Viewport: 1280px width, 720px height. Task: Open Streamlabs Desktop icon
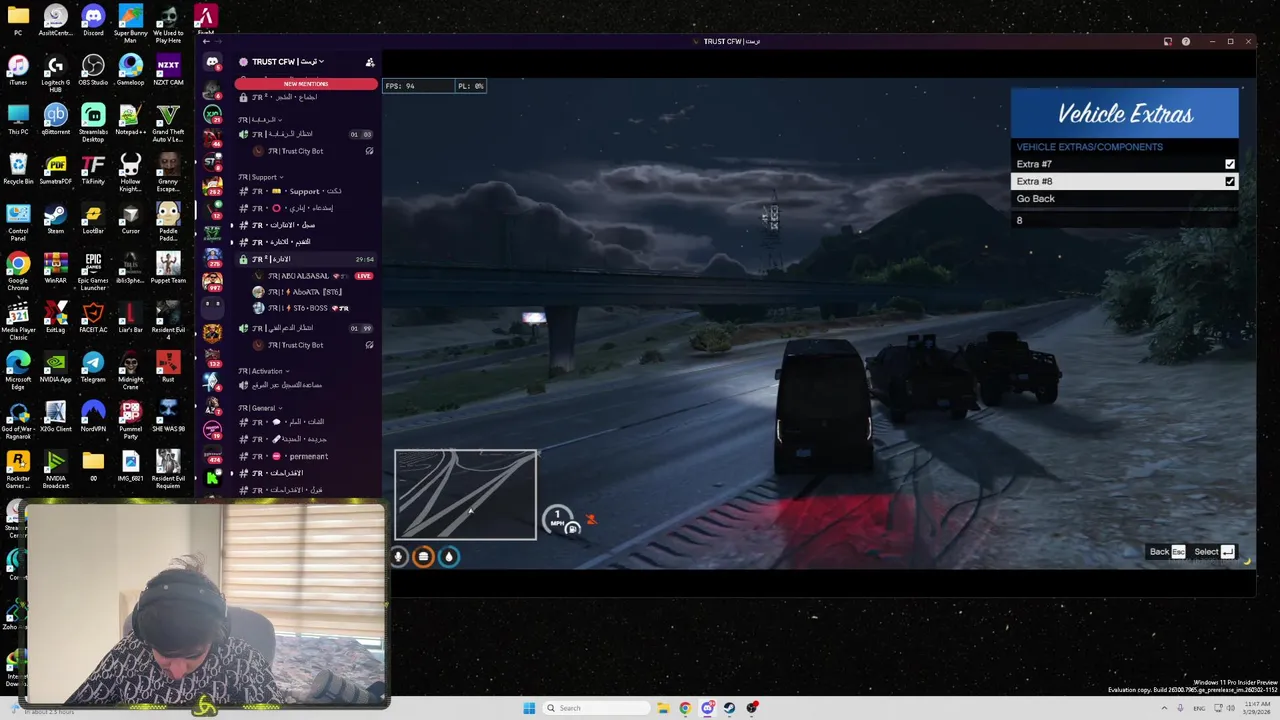pyautogui.click(x=93, y=122)
